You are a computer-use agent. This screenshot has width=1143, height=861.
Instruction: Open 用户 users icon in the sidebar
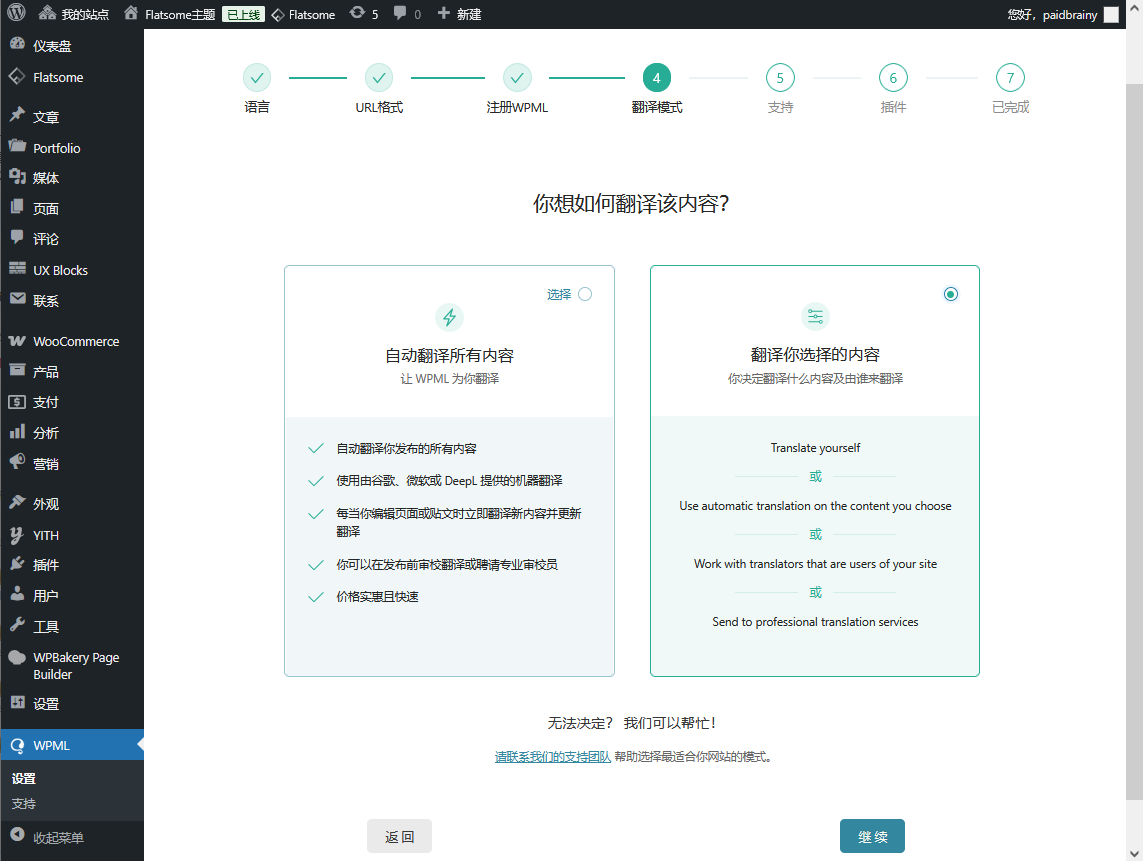point(17,594)
